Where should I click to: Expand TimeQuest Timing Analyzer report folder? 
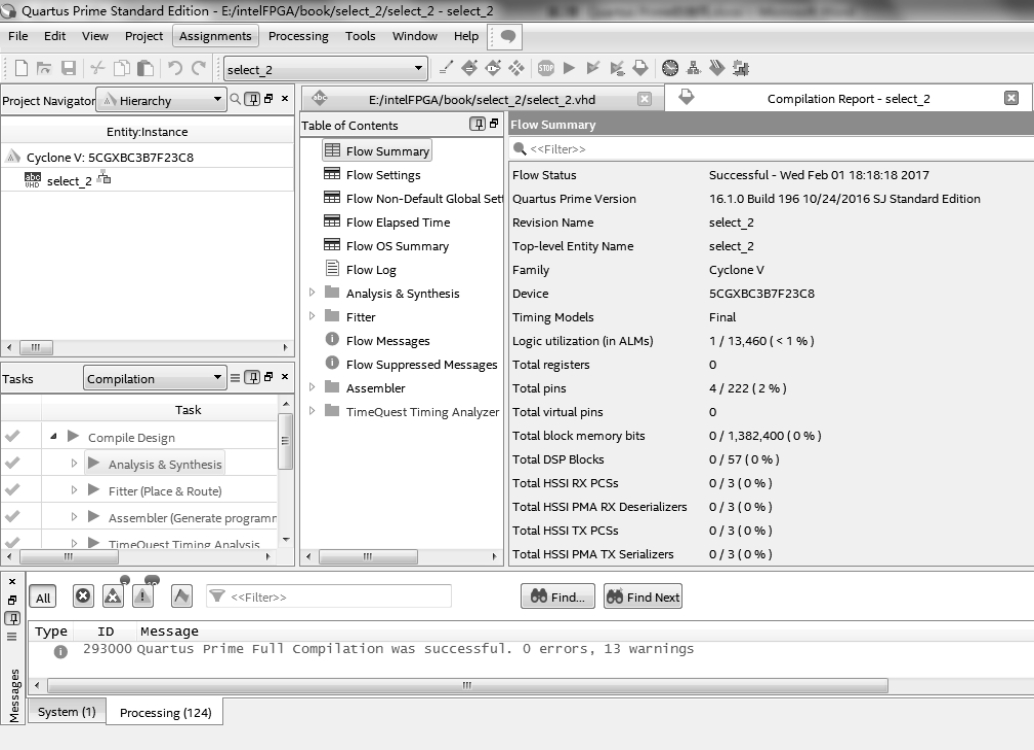click(x=312, y=411)
